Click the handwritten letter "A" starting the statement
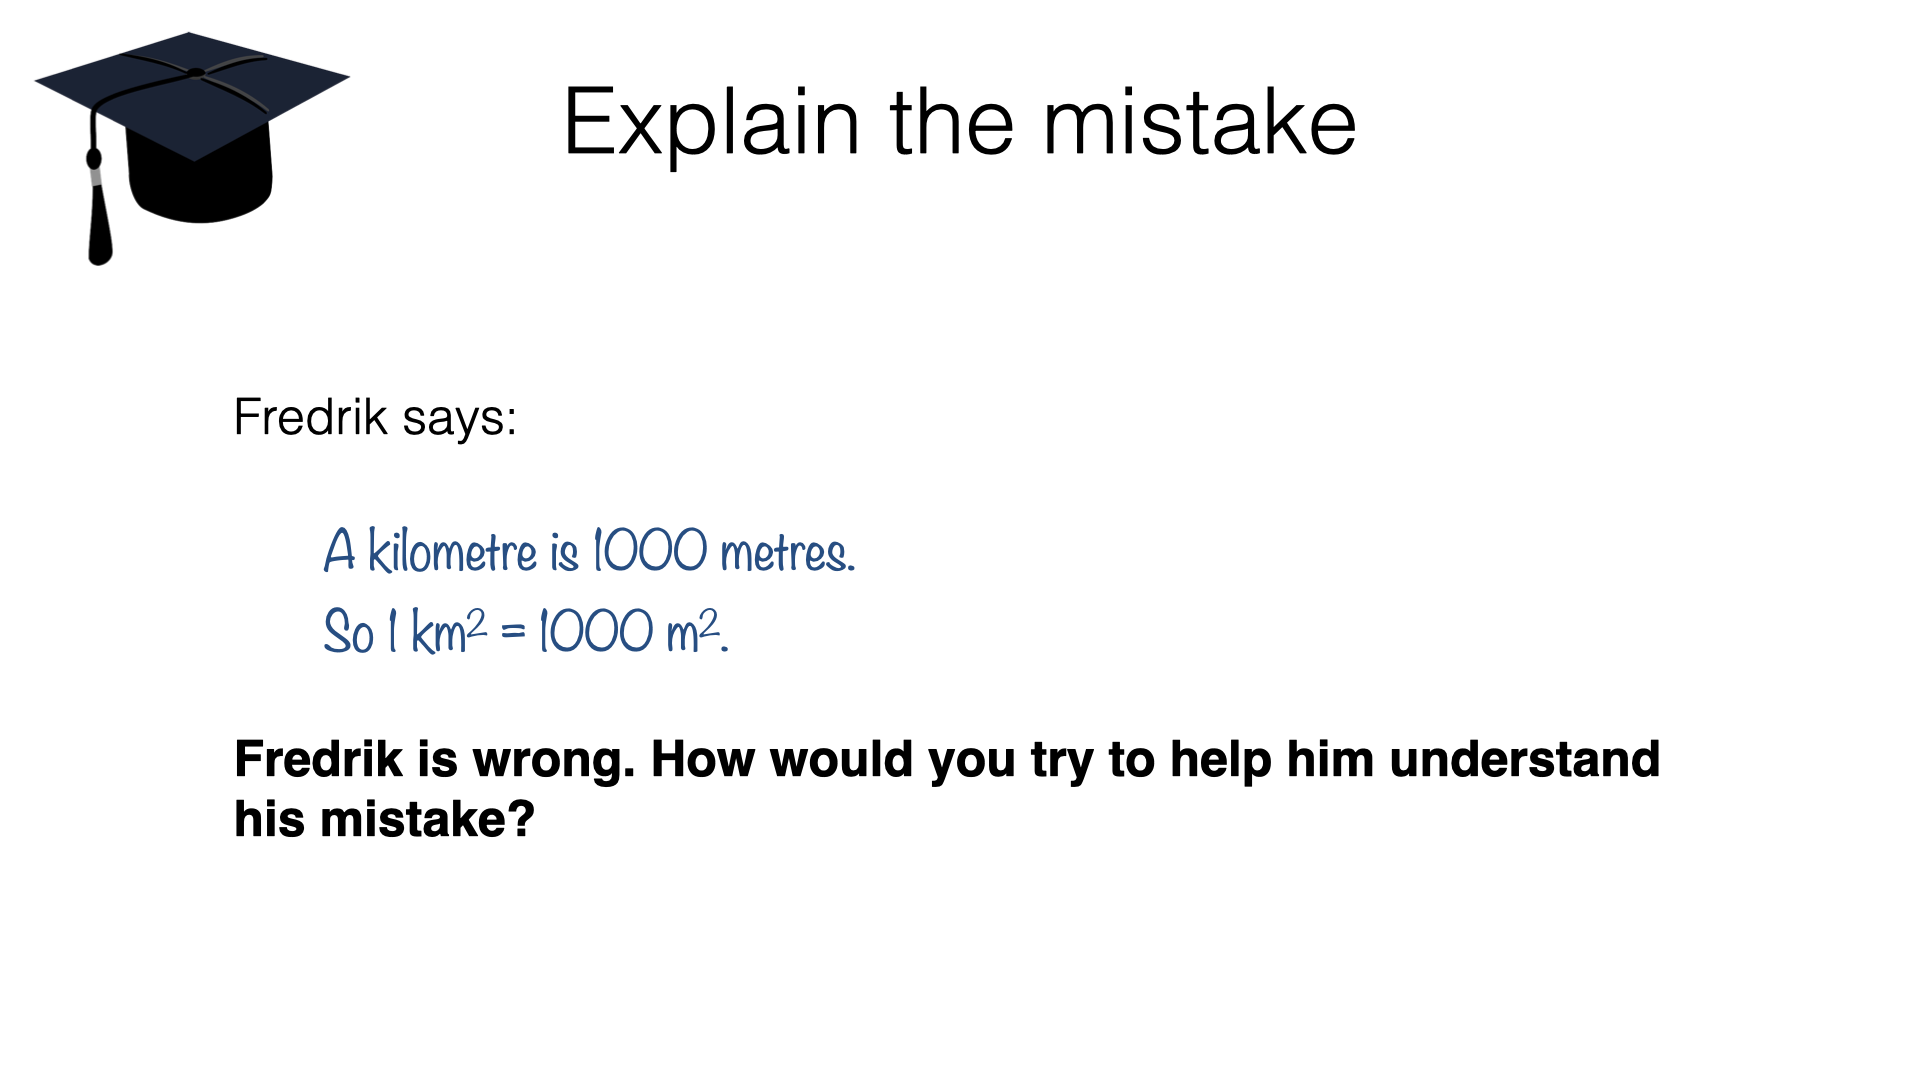This screenshot has height=1080, width=1920. 340,551
